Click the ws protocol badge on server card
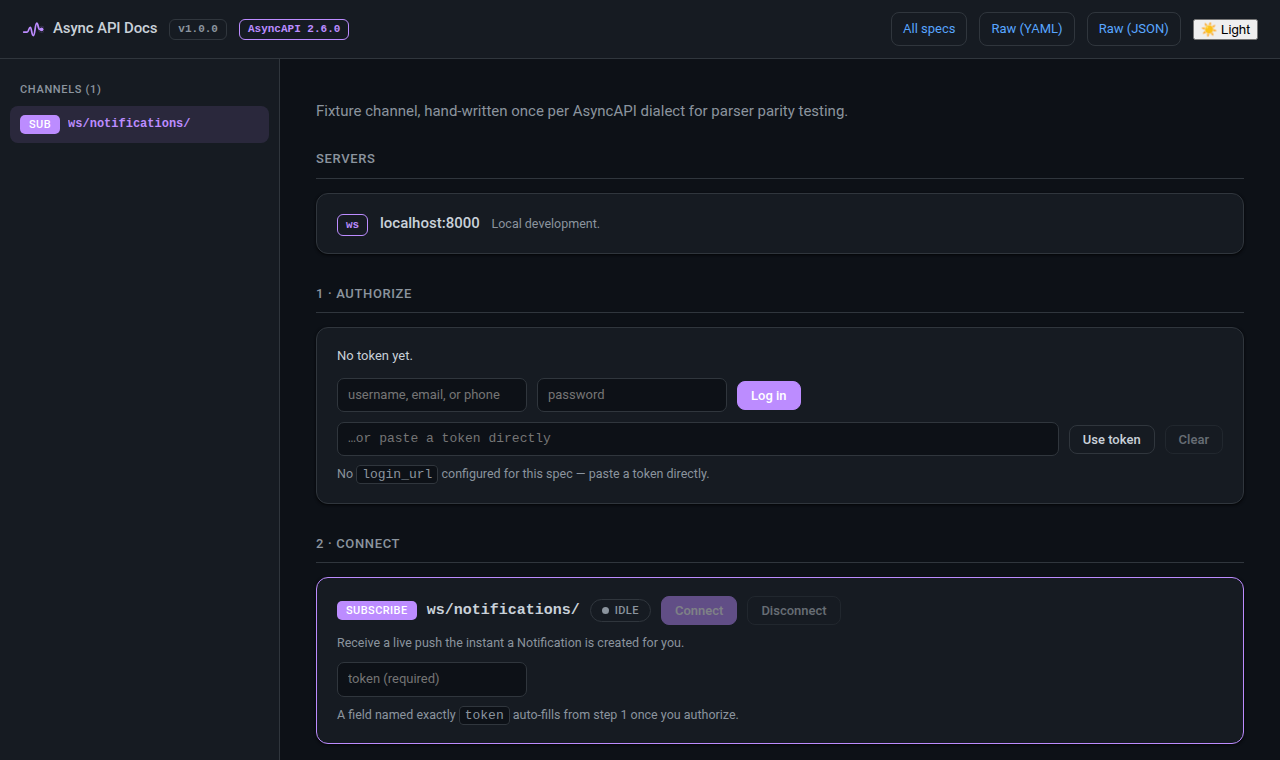 pos(352,225)
